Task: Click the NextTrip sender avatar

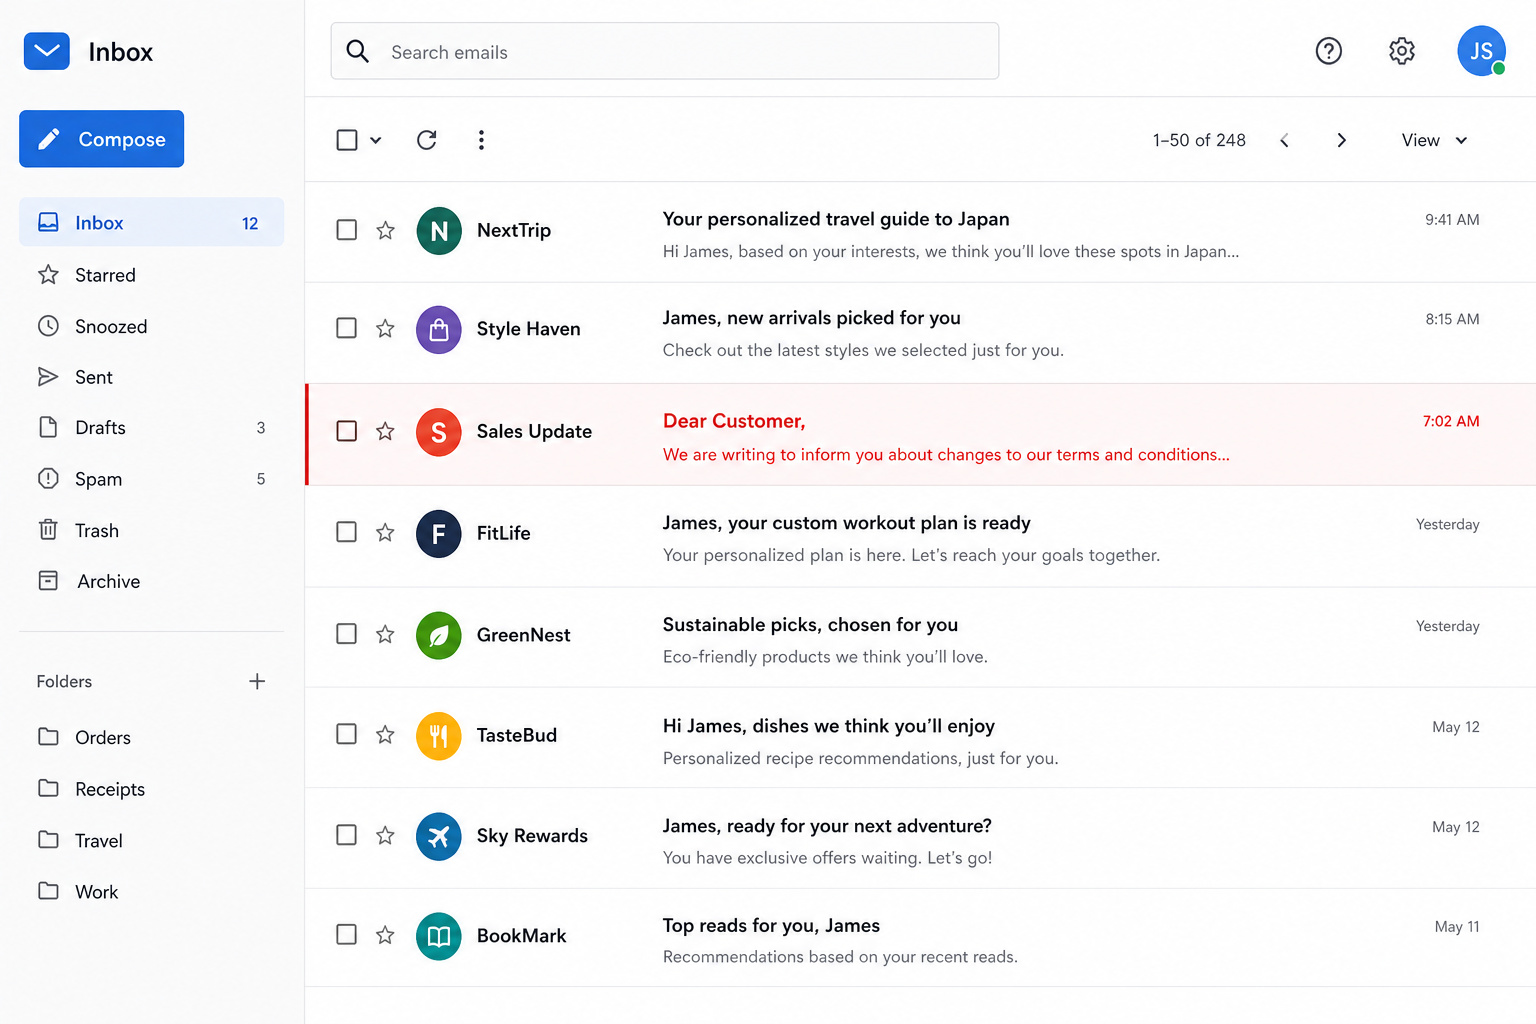Action: coord(439,231)
